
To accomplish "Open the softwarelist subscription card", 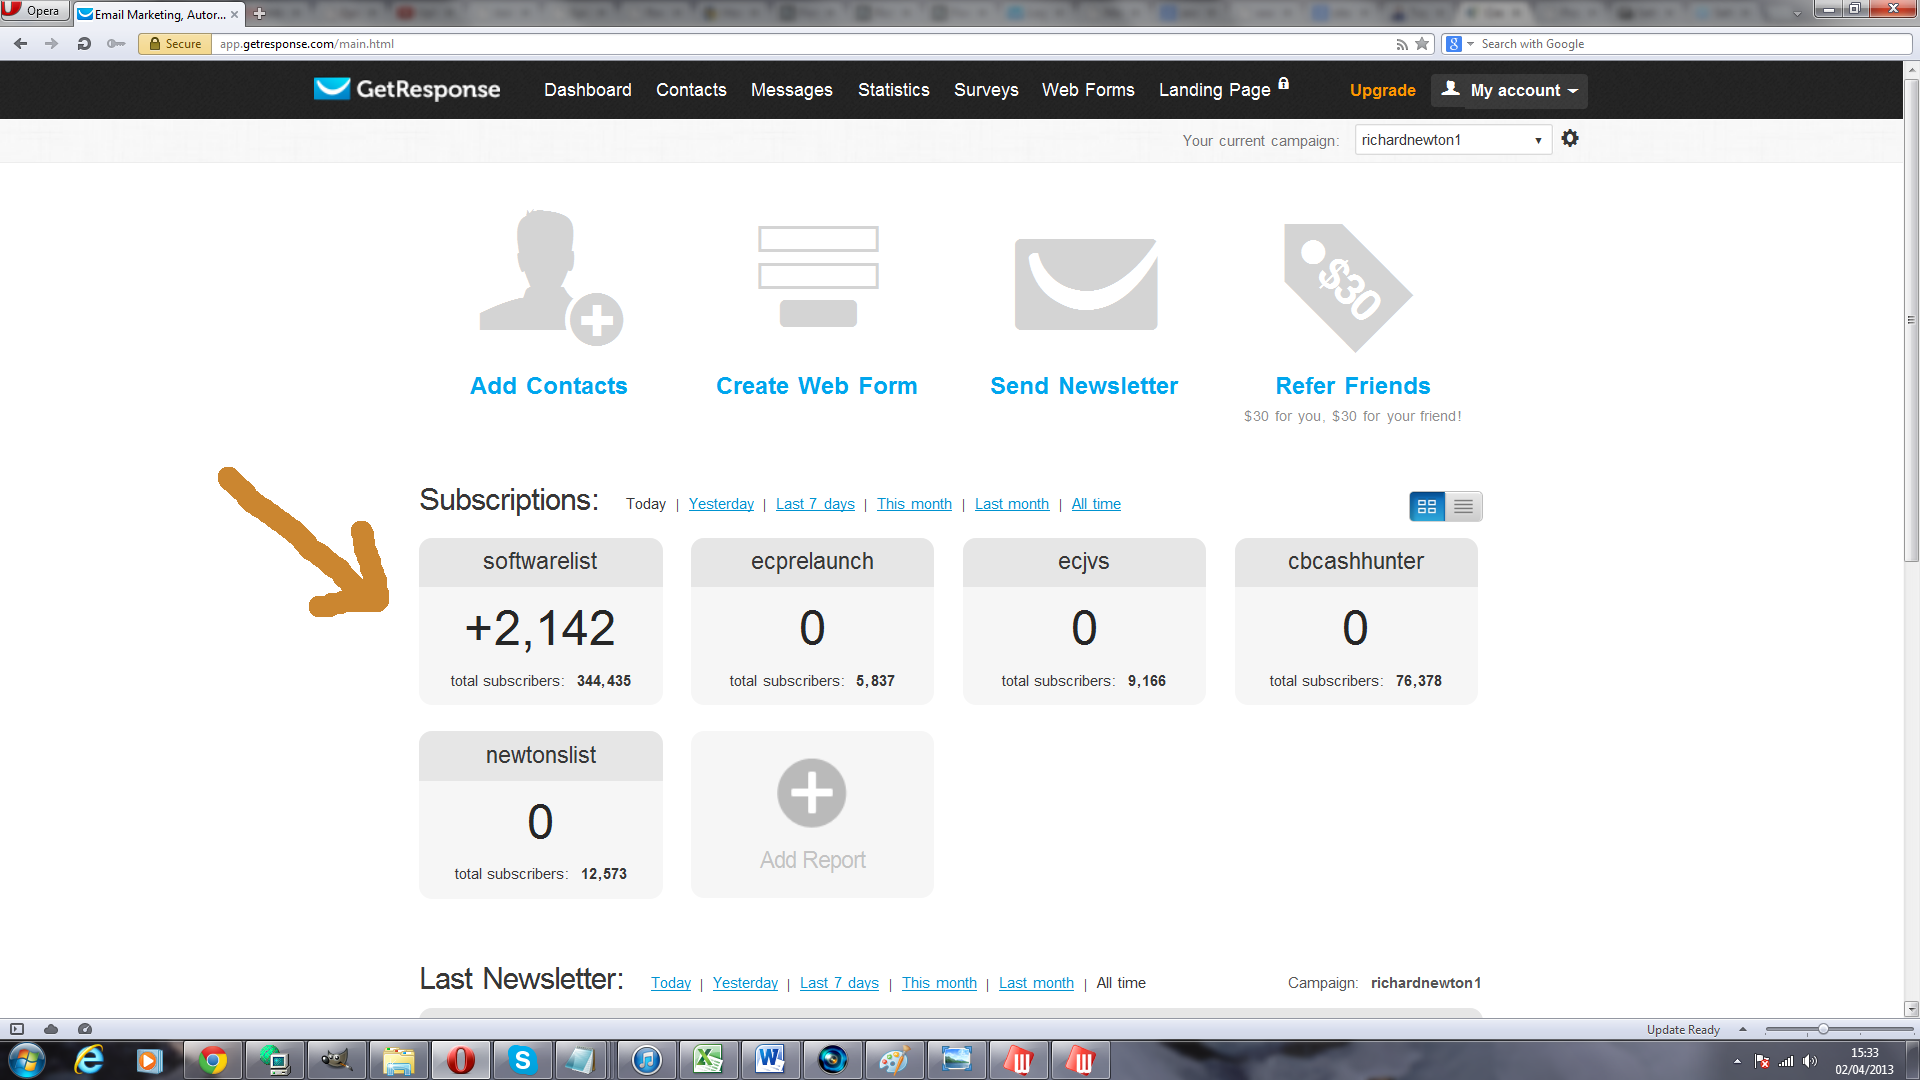I will tap(540, 621).
